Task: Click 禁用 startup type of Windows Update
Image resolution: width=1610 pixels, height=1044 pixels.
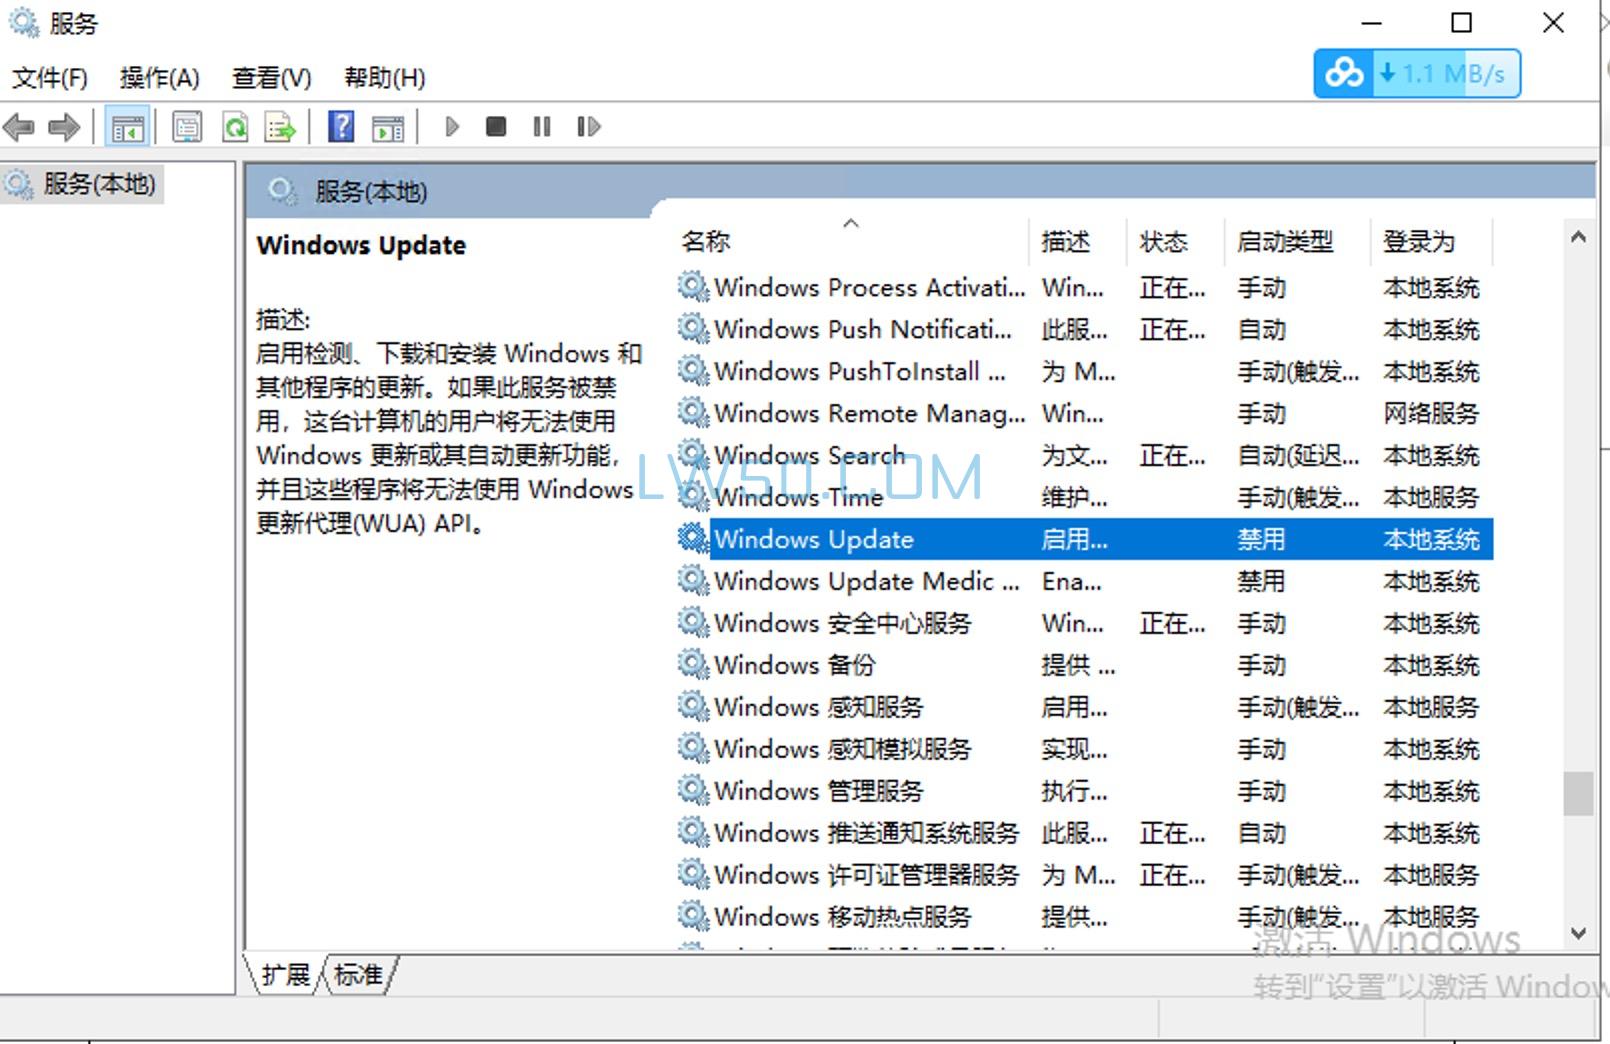Action: click(x=1261, y=539)
